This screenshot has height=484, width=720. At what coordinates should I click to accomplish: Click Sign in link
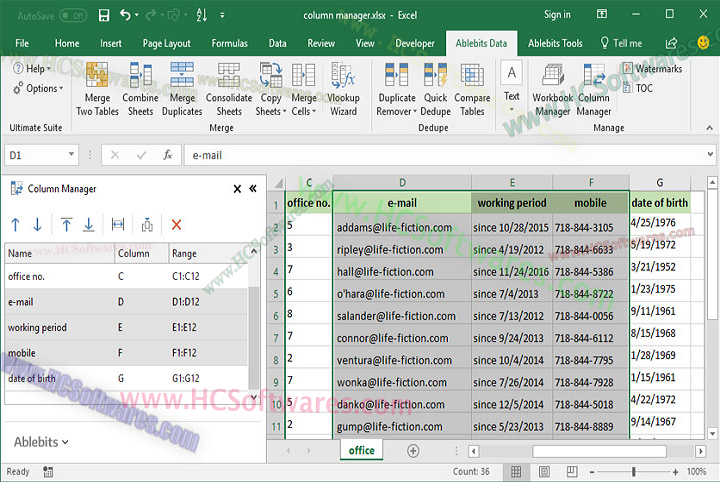pos(557,15)
